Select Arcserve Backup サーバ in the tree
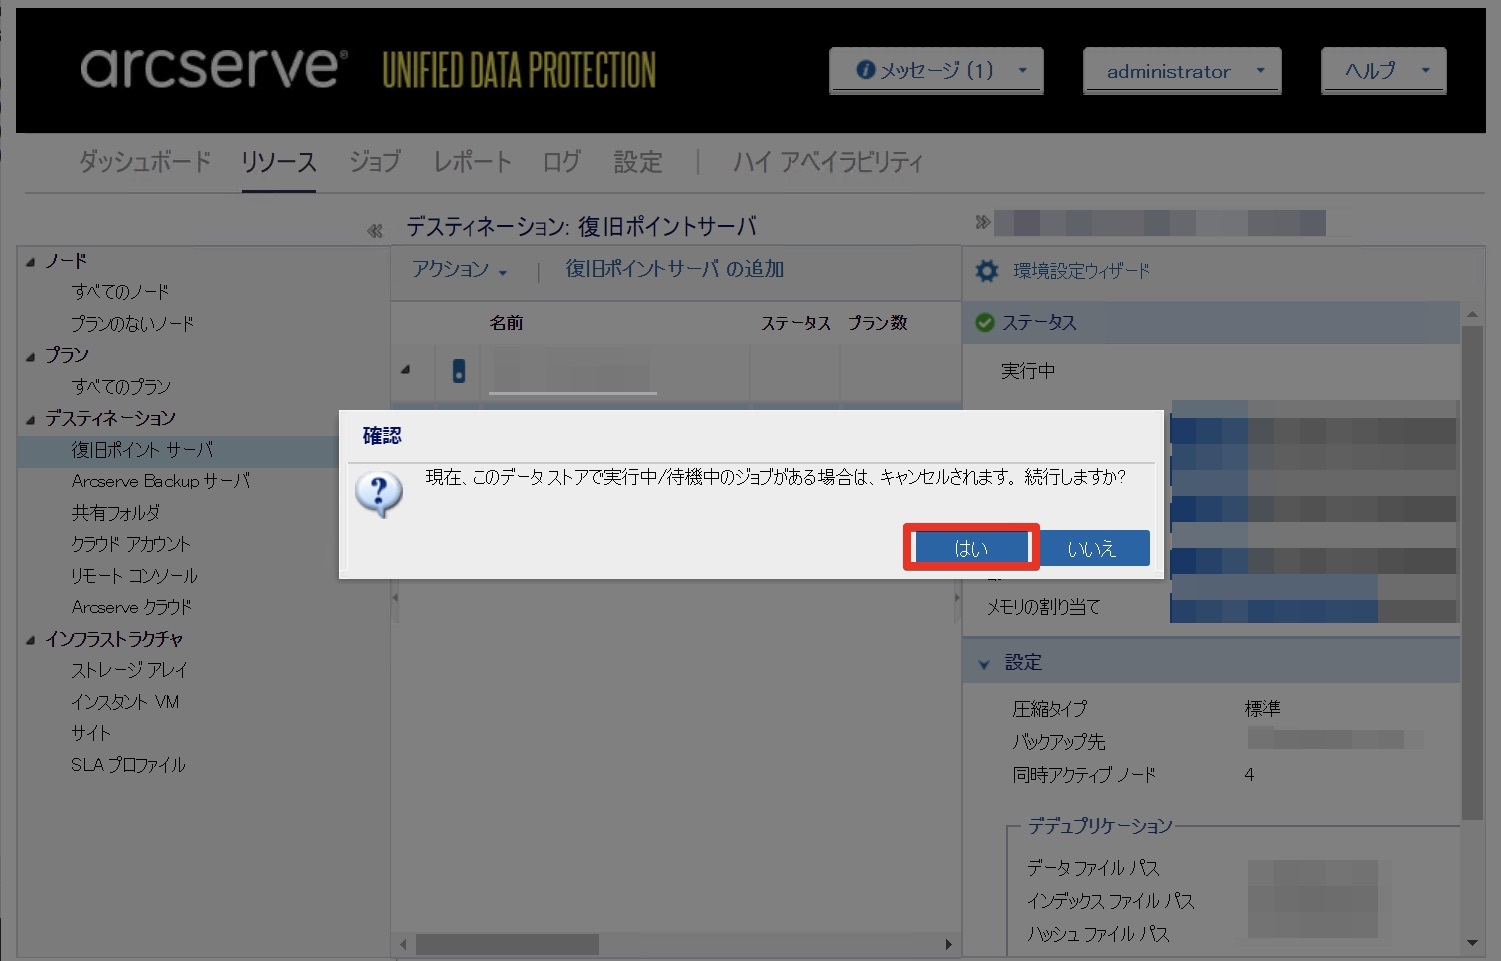The height and width of the screenshot is (961, 1501). 161,481
